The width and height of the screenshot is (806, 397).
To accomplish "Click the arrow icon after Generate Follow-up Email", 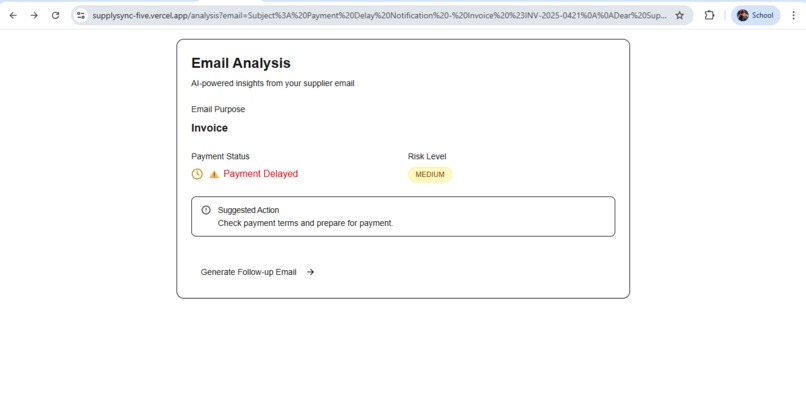I will [x=310, y=272].
